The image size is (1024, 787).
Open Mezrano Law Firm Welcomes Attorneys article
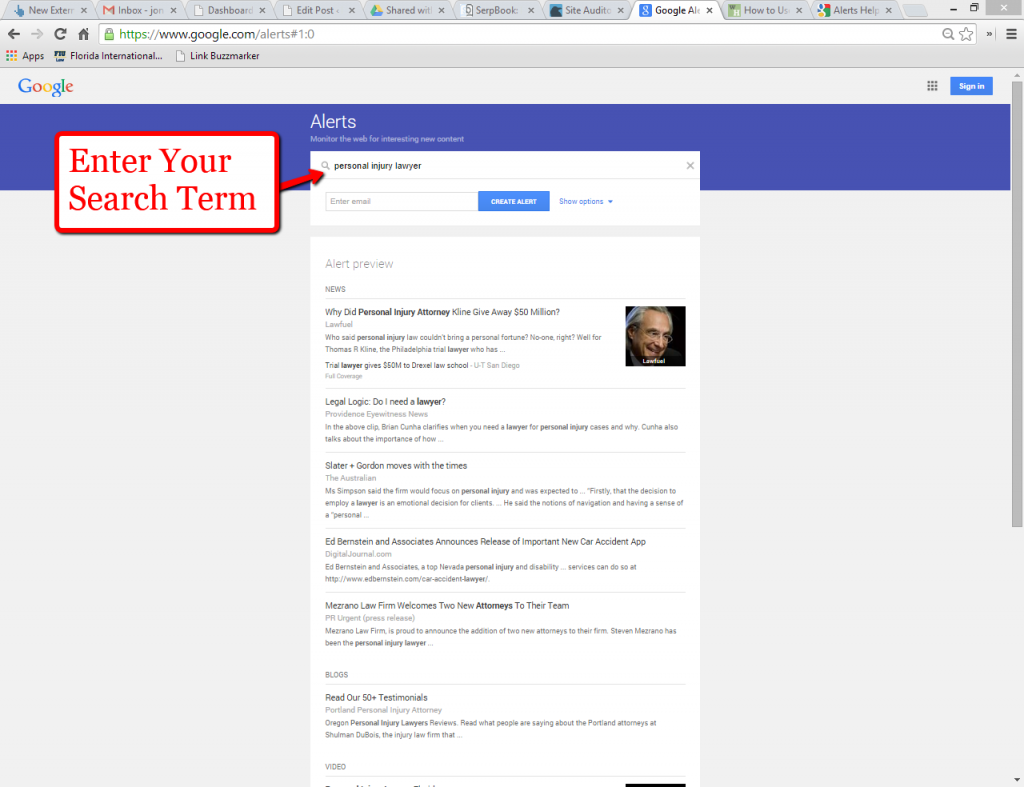pos(447,605)
